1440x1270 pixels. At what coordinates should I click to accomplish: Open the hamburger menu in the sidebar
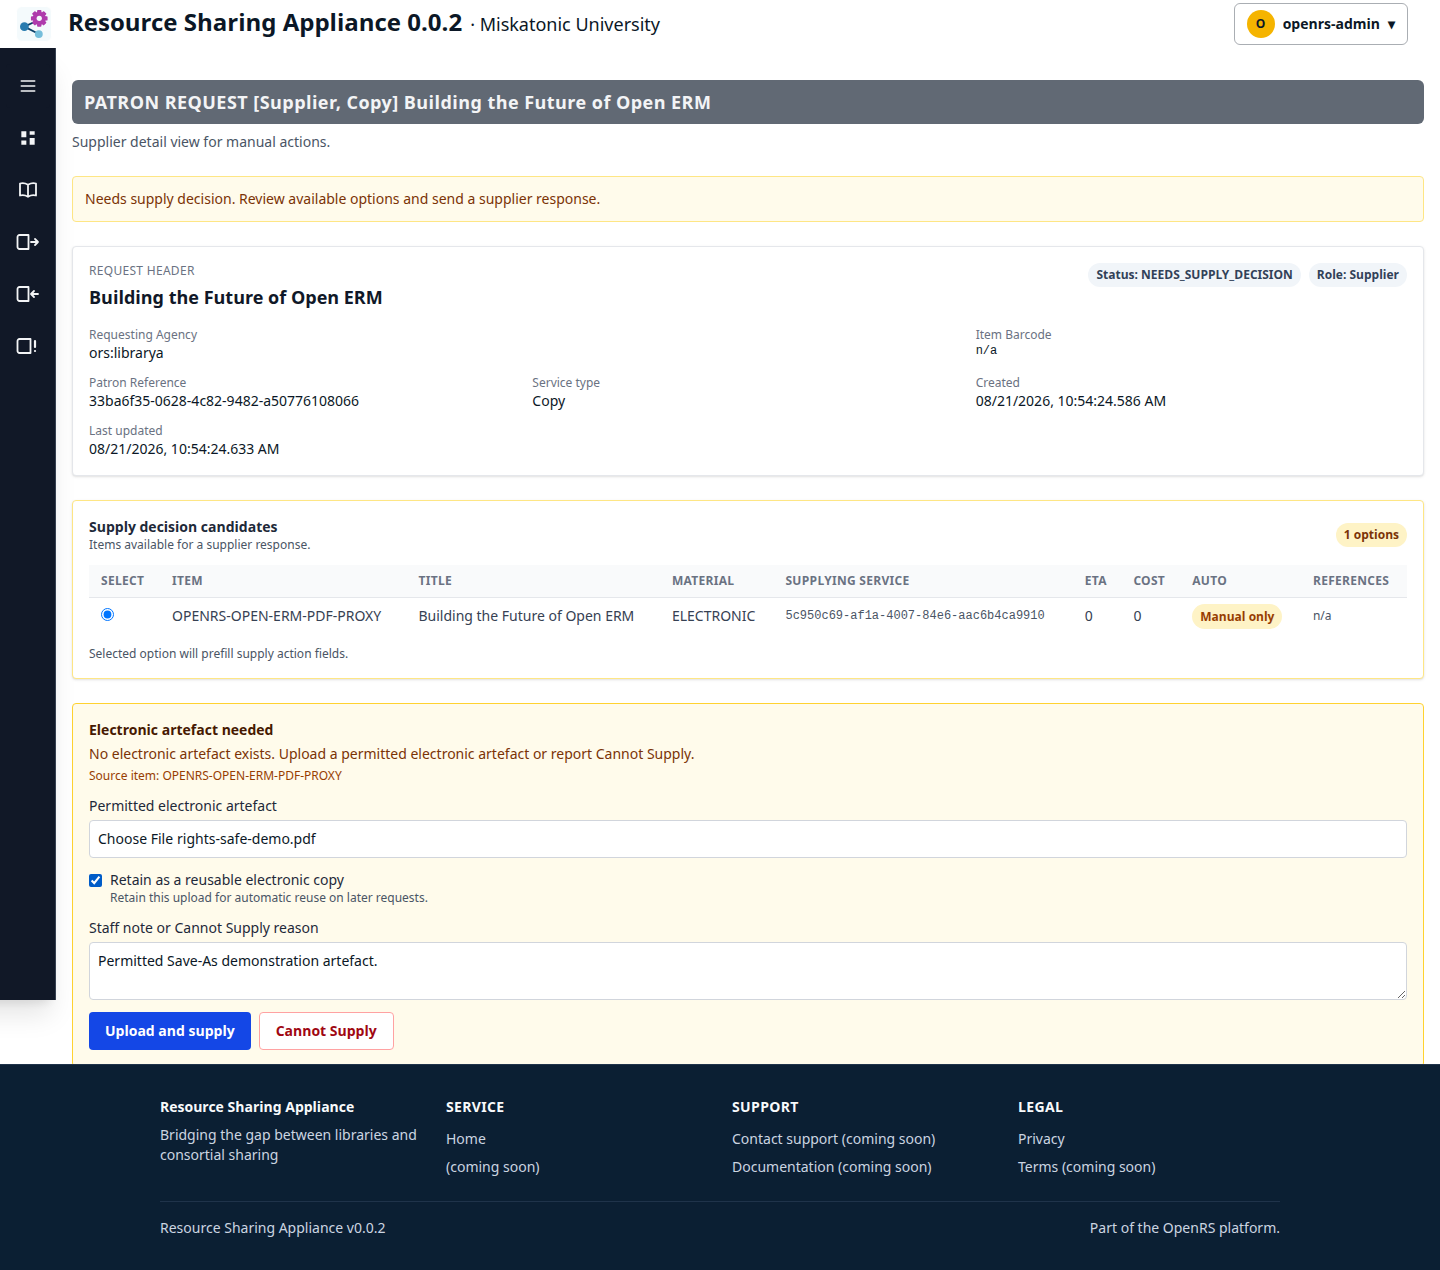[x=28, y=86]
